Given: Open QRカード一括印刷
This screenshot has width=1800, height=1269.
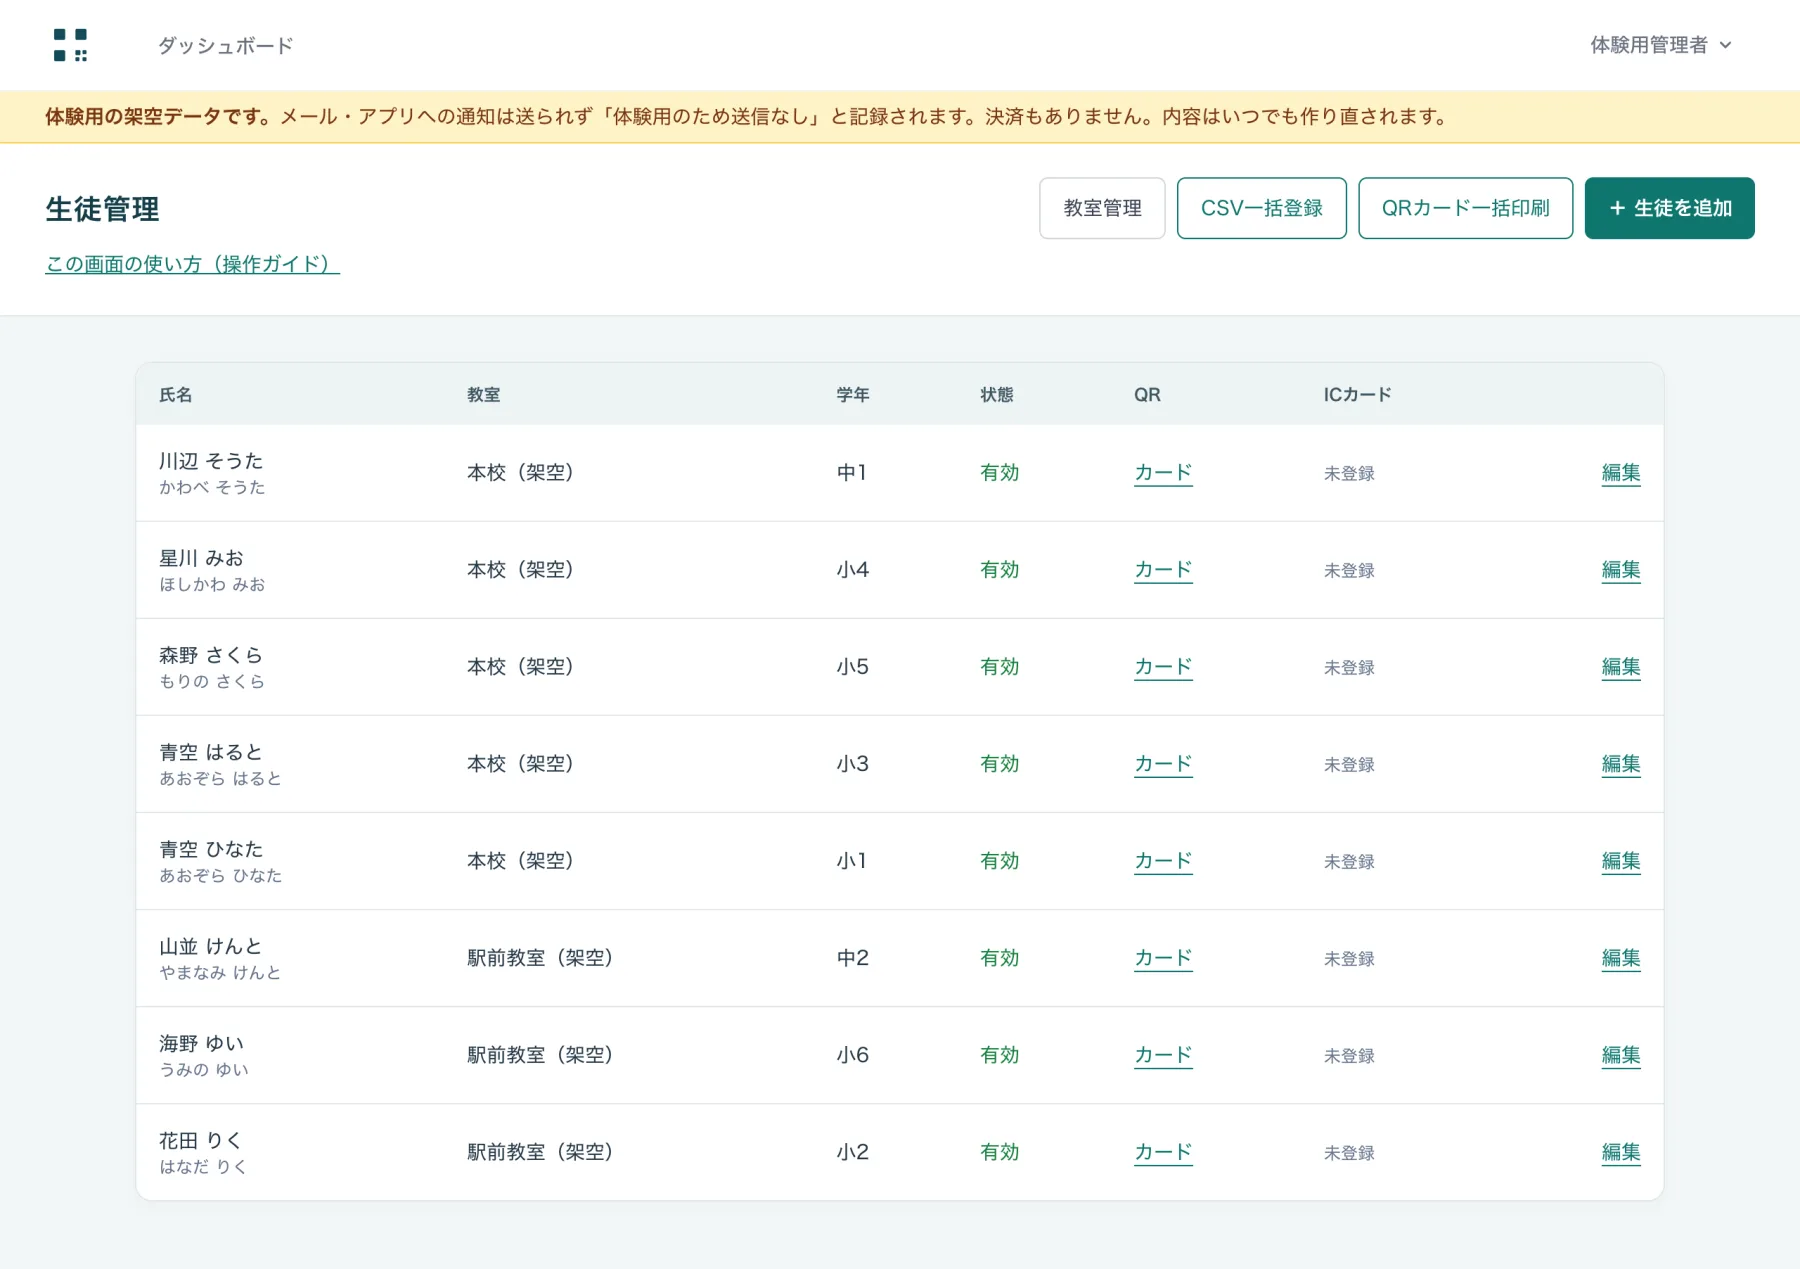Looking at the screenshot, I should [1465, 208].
